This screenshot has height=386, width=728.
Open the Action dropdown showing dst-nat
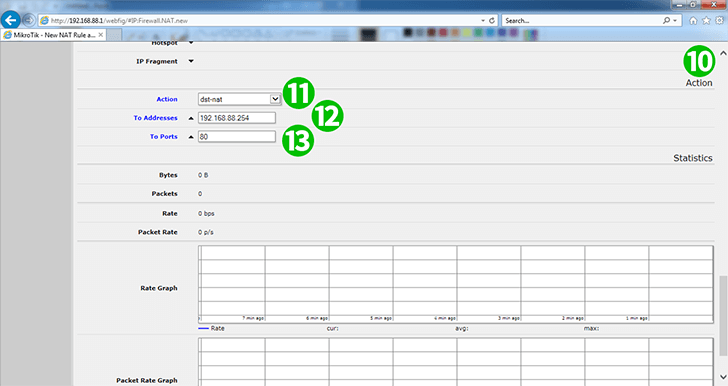click(x=239, y=99)
